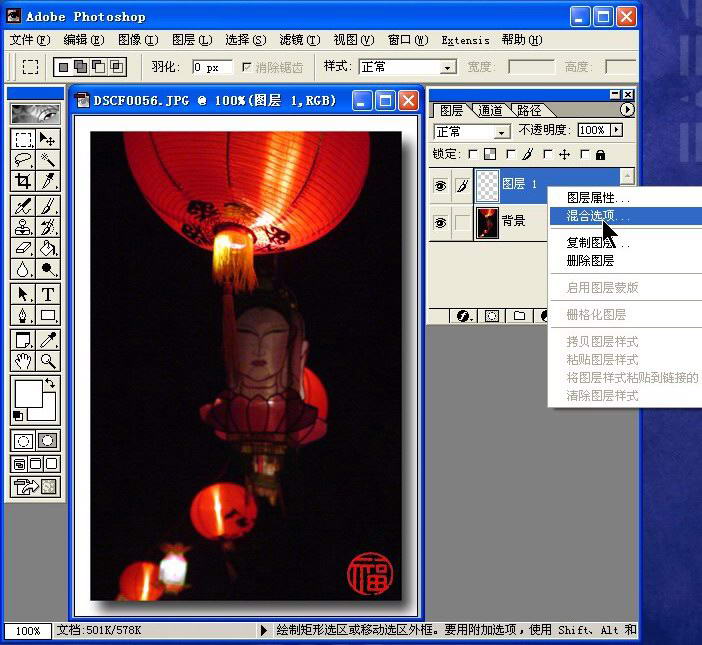
Task: Select the Type tool
Action: pyautogui.click(x=47, y=294)
